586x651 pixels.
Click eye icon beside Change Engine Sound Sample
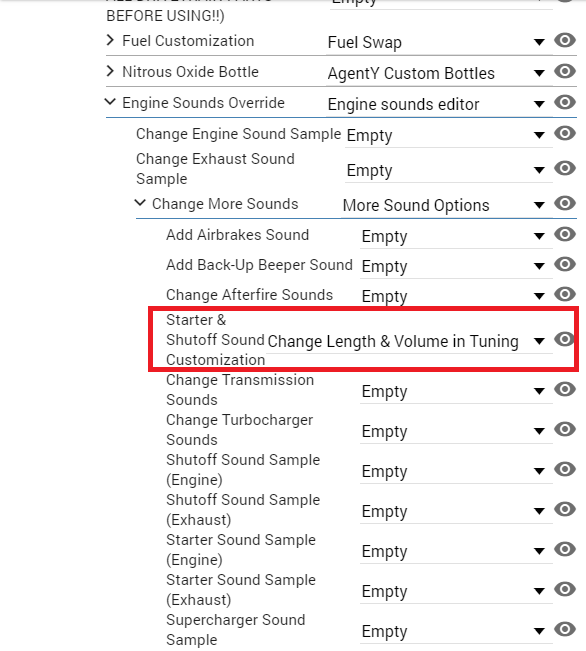[x=565, y=133]
